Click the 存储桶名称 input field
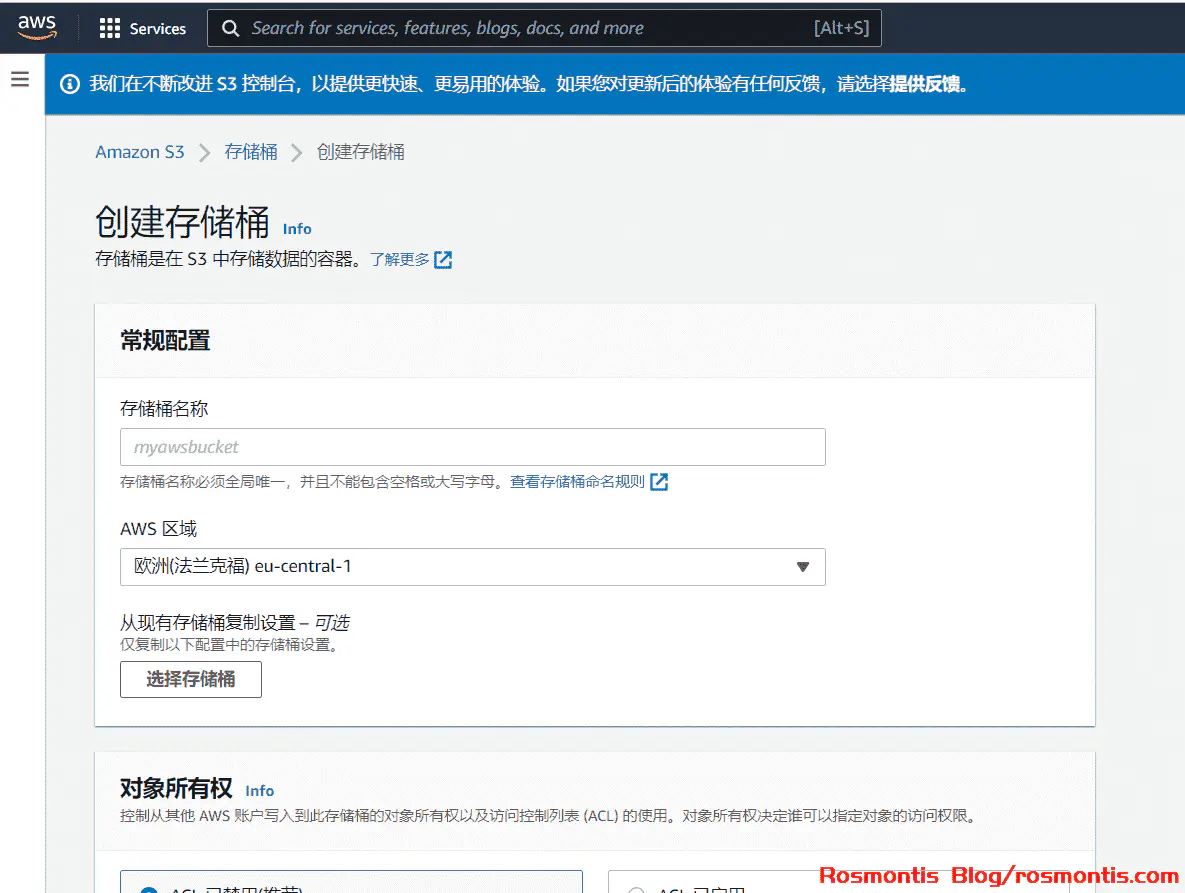This screenshot has height=893, width=1185. click(x=472, y=447)
